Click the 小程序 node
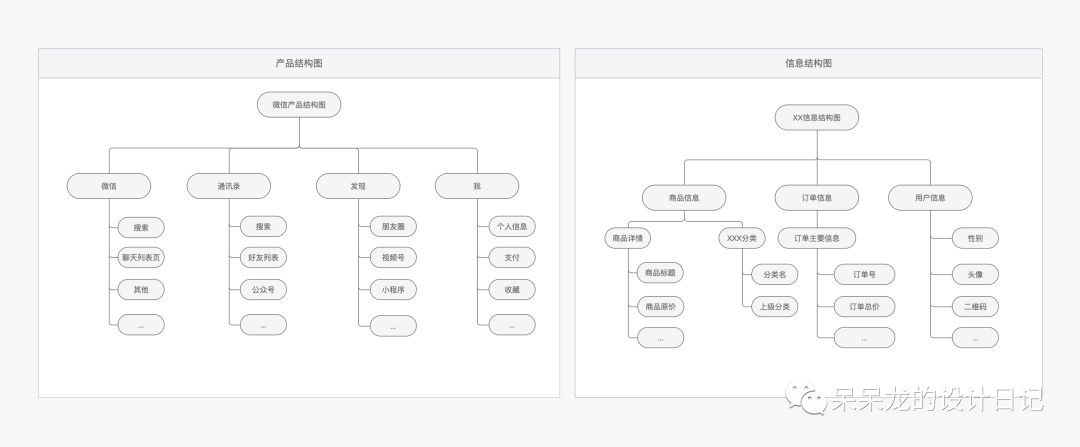1080x447 pixels. (x=393, y=290)
